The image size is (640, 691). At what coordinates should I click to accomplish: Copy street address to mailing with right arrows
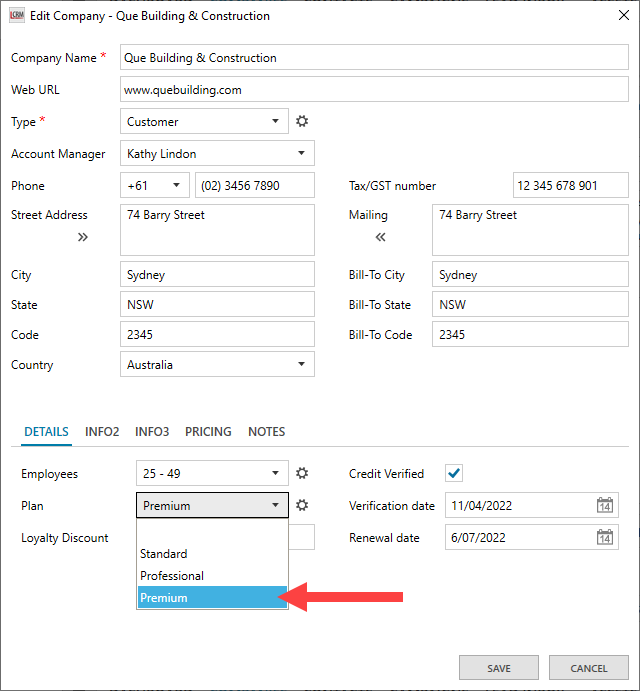[x=82, y=237]
